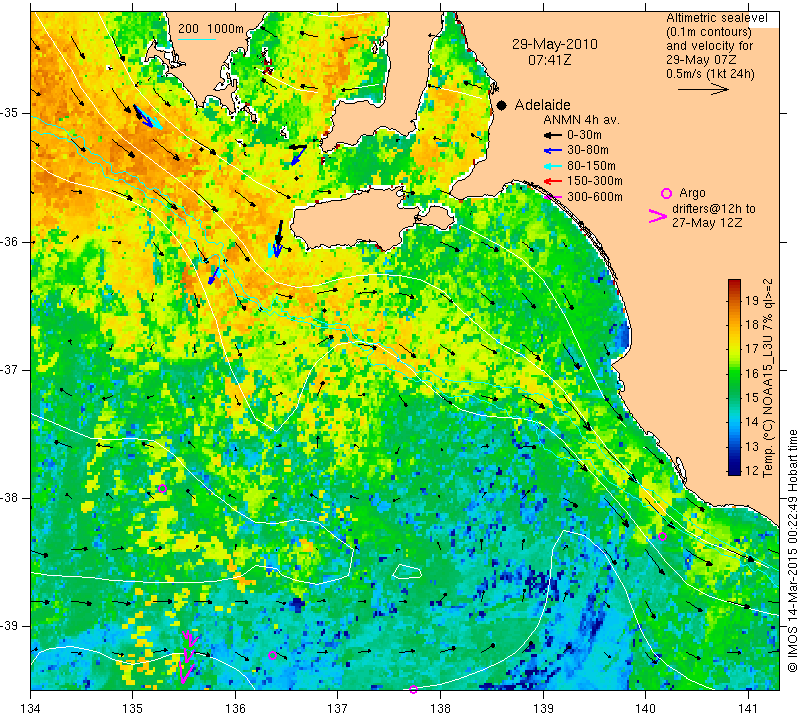
Task: Click the temperature colorbar at 19 degrees
Action: tap(734, 300)
